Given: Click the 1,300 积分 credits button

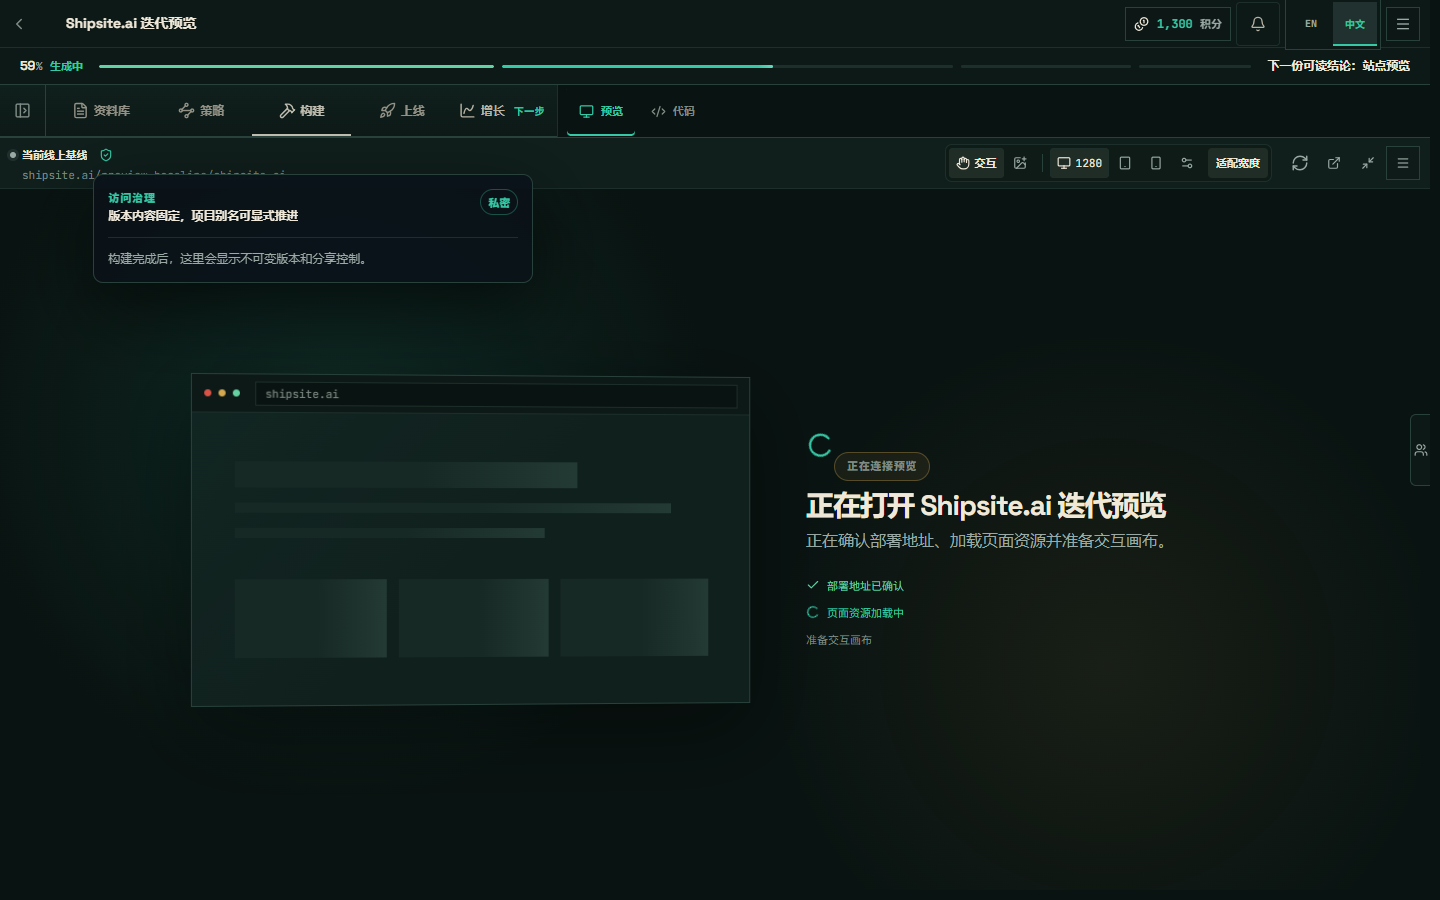Looking at the screenshot, I should (x=1178, y=24).
